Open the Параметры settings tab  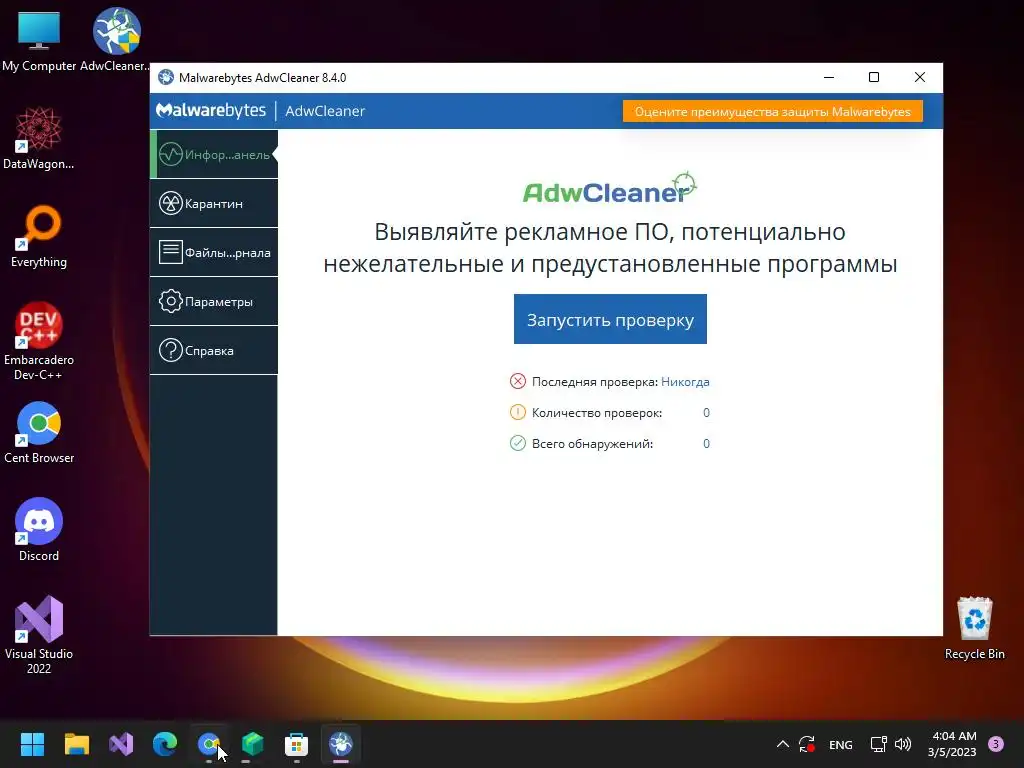214,301
